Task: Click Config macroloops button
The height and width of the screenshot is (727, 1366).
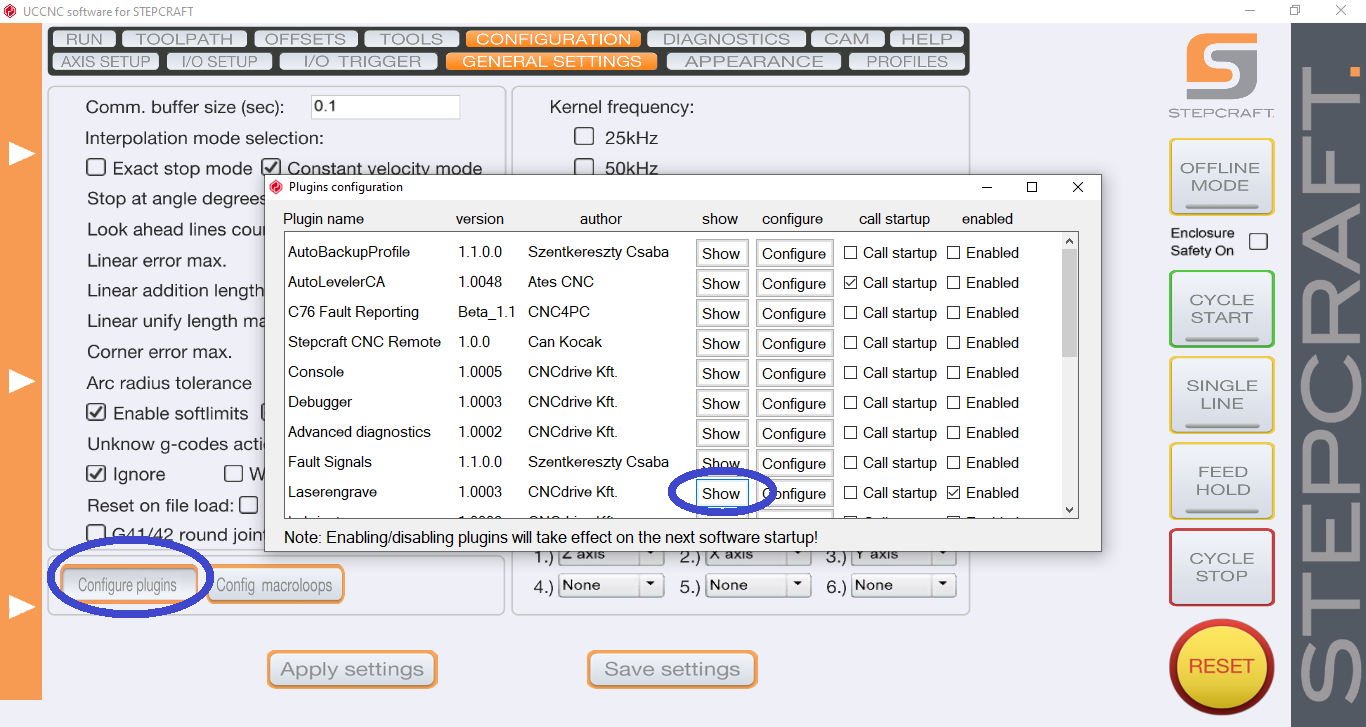Action: (x=275, y=585)
